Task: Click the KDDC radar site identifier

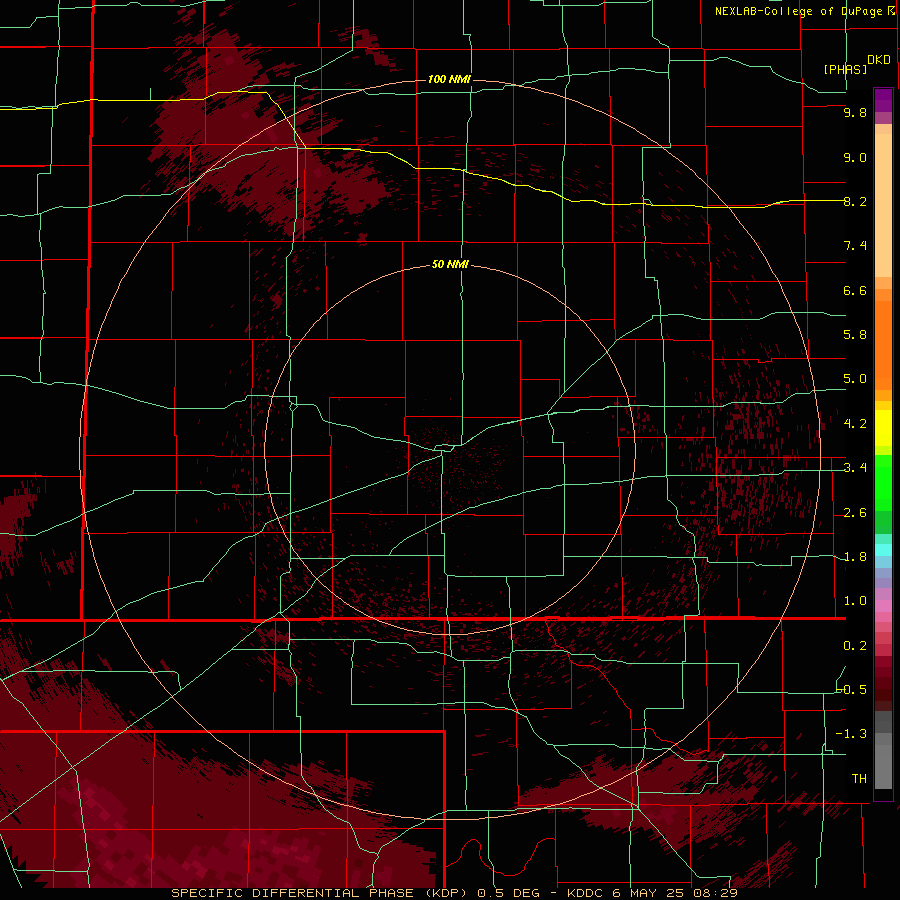Action: click(586, 893)
